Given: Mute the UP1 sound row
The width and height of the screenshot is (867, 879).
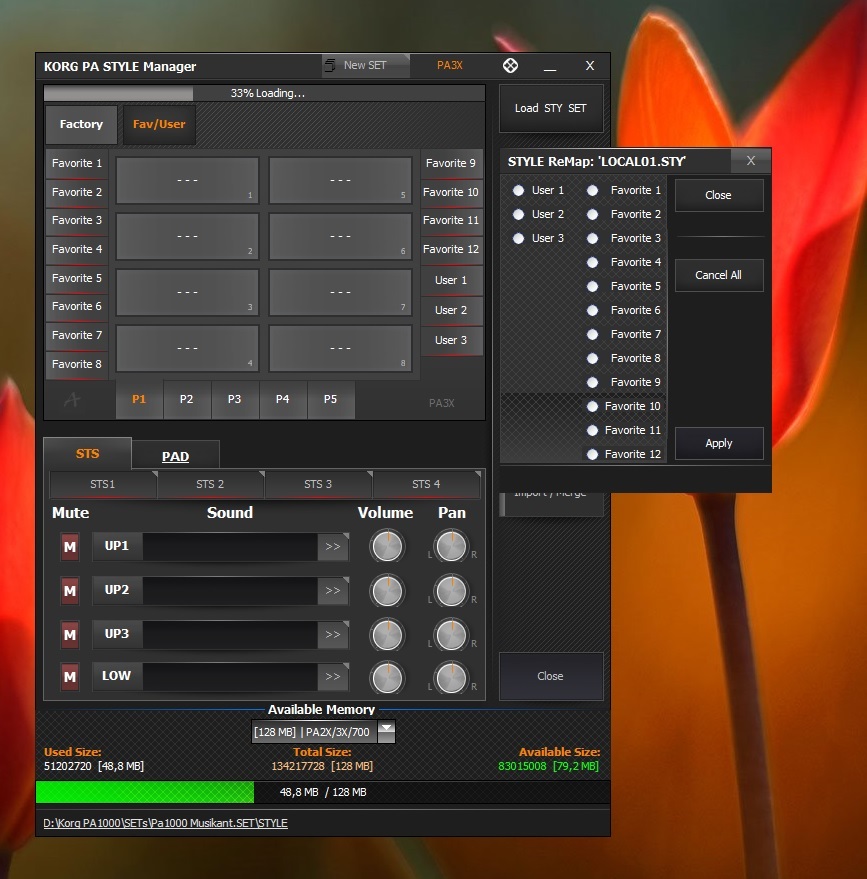Looking at the screenshot, I should click(x=69, y=547).
